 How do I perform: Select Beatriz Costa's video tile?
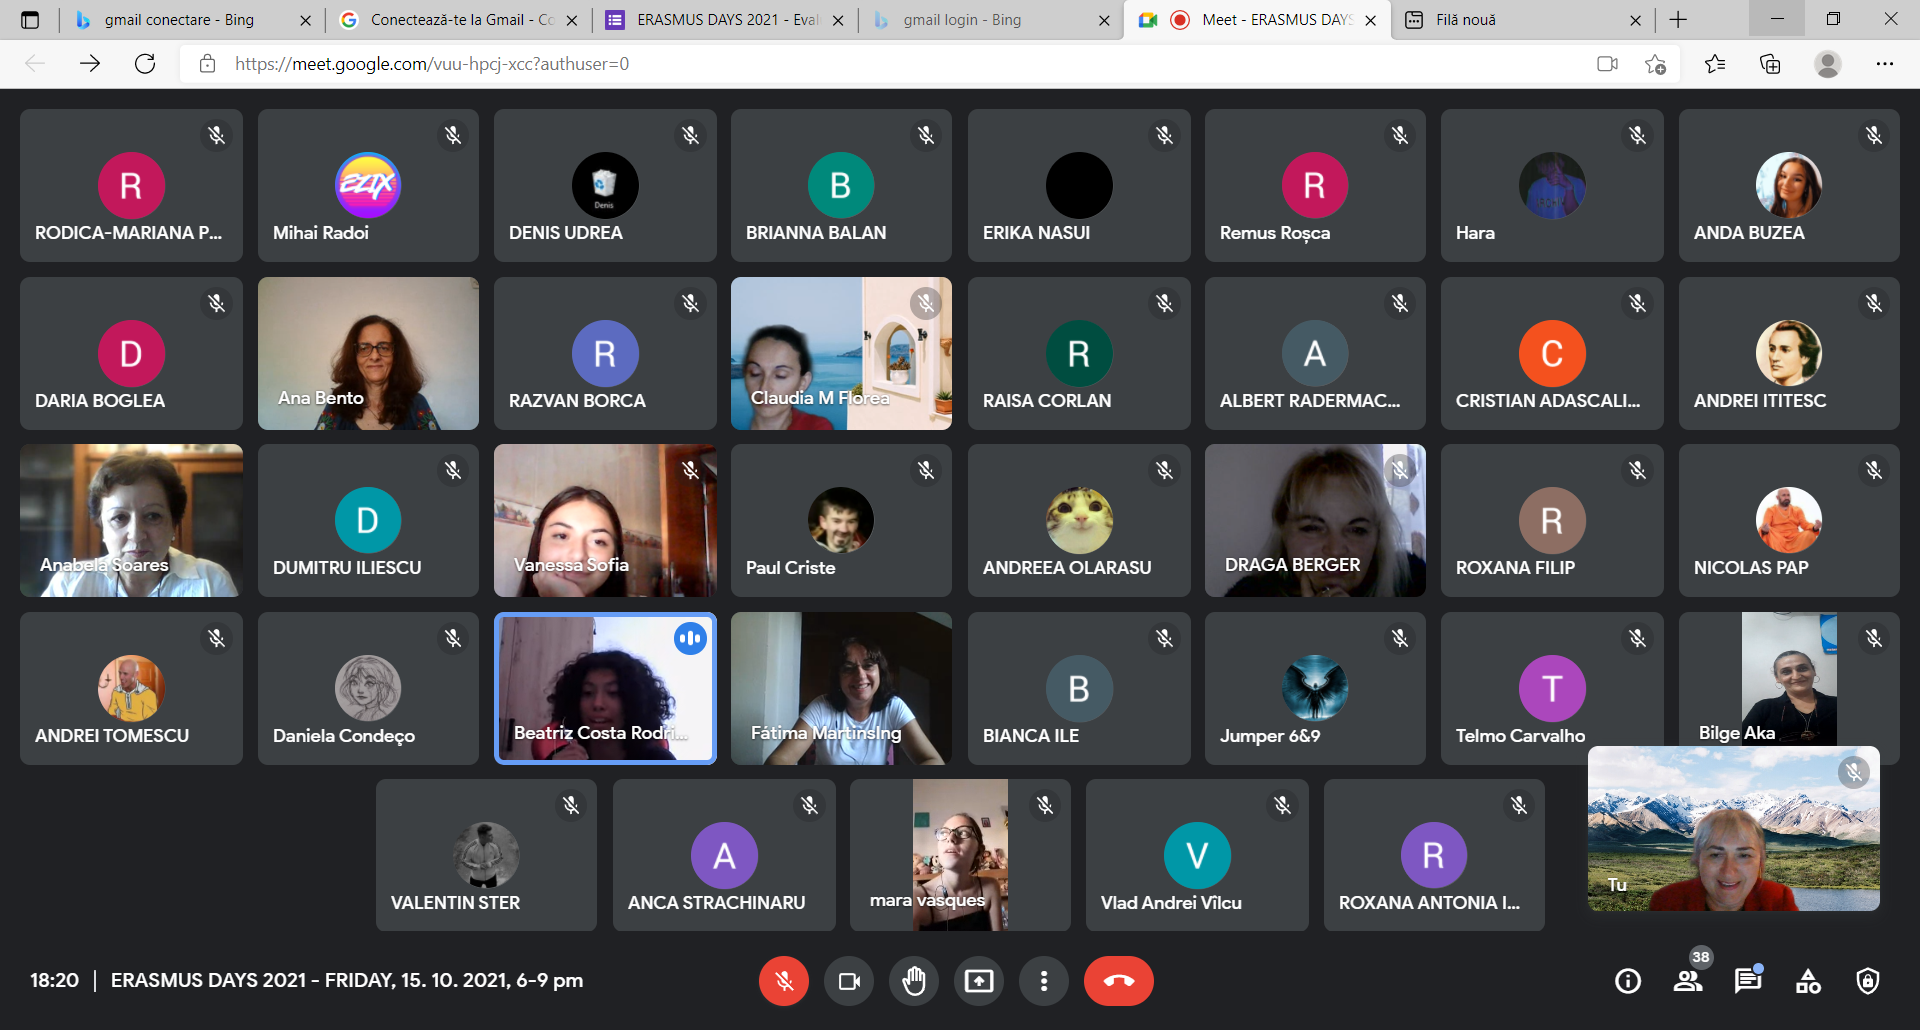[605, 688]
